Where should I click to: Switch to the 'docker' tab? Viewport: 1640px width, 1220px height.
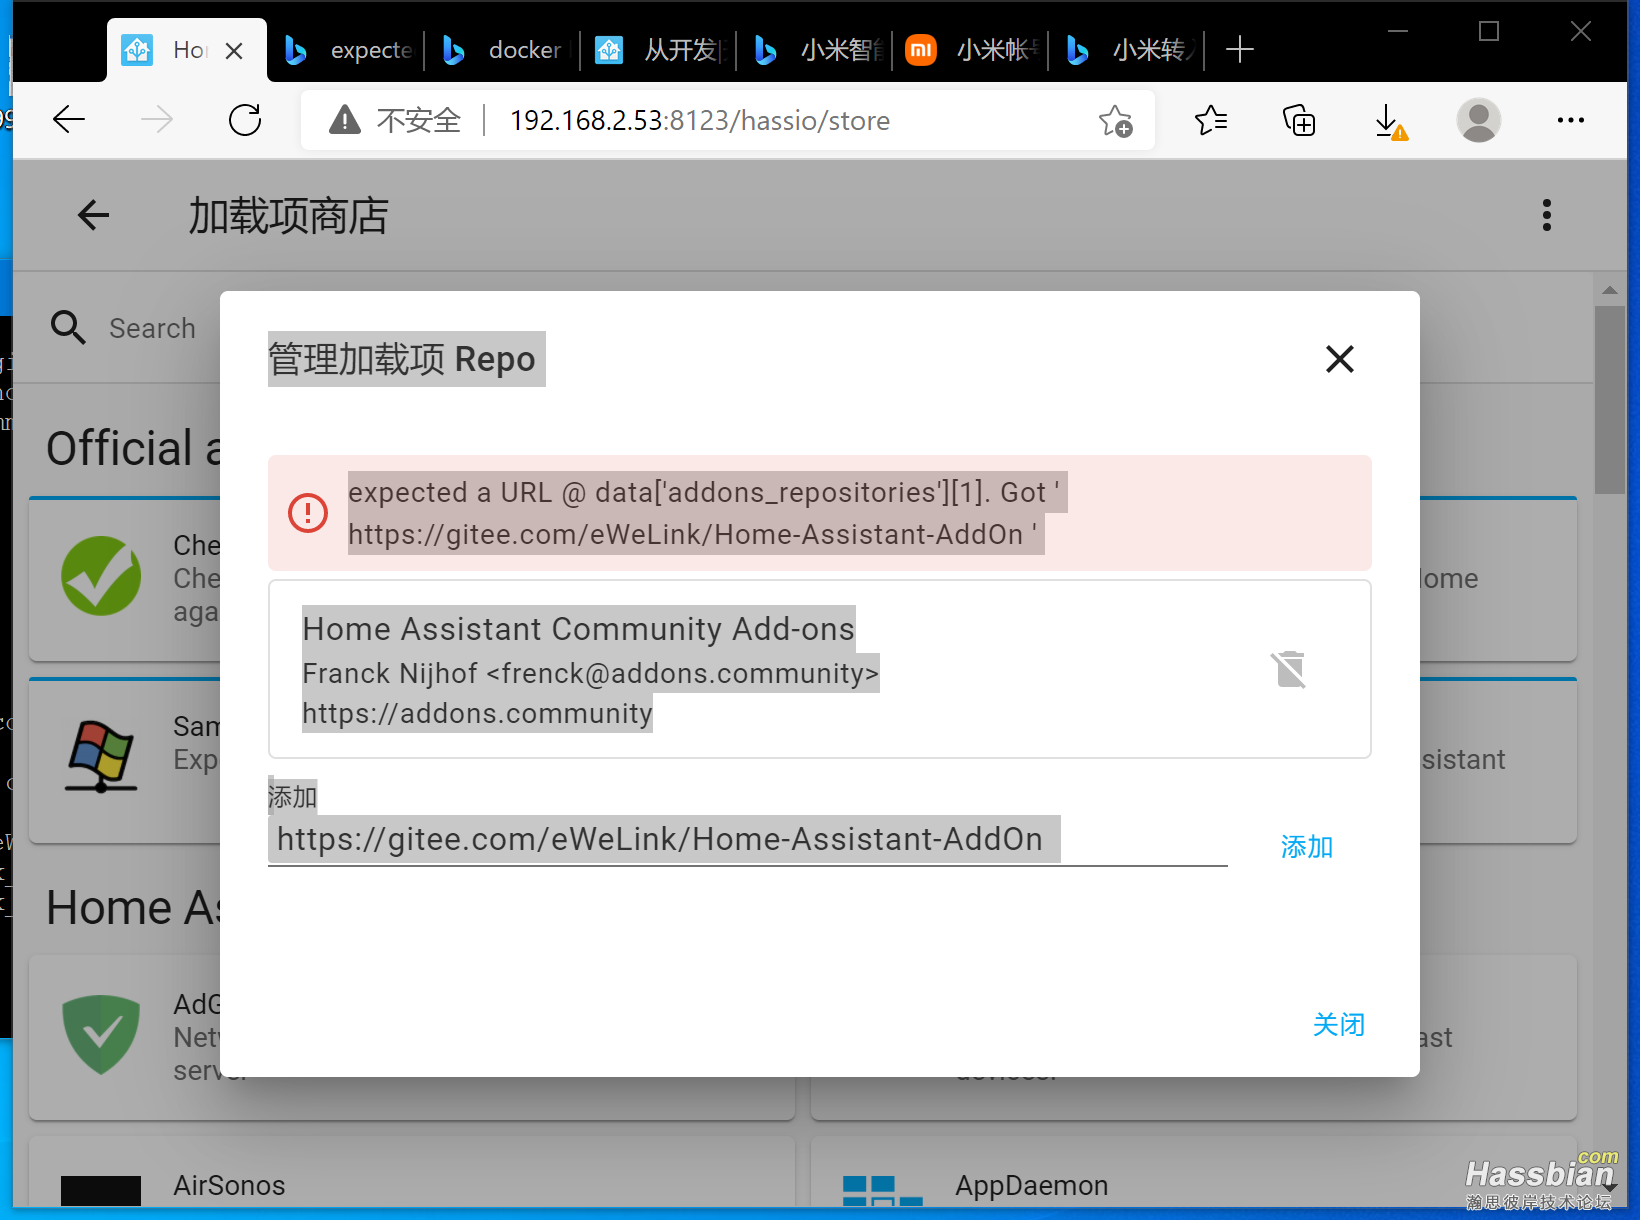[x=503, y=50]
